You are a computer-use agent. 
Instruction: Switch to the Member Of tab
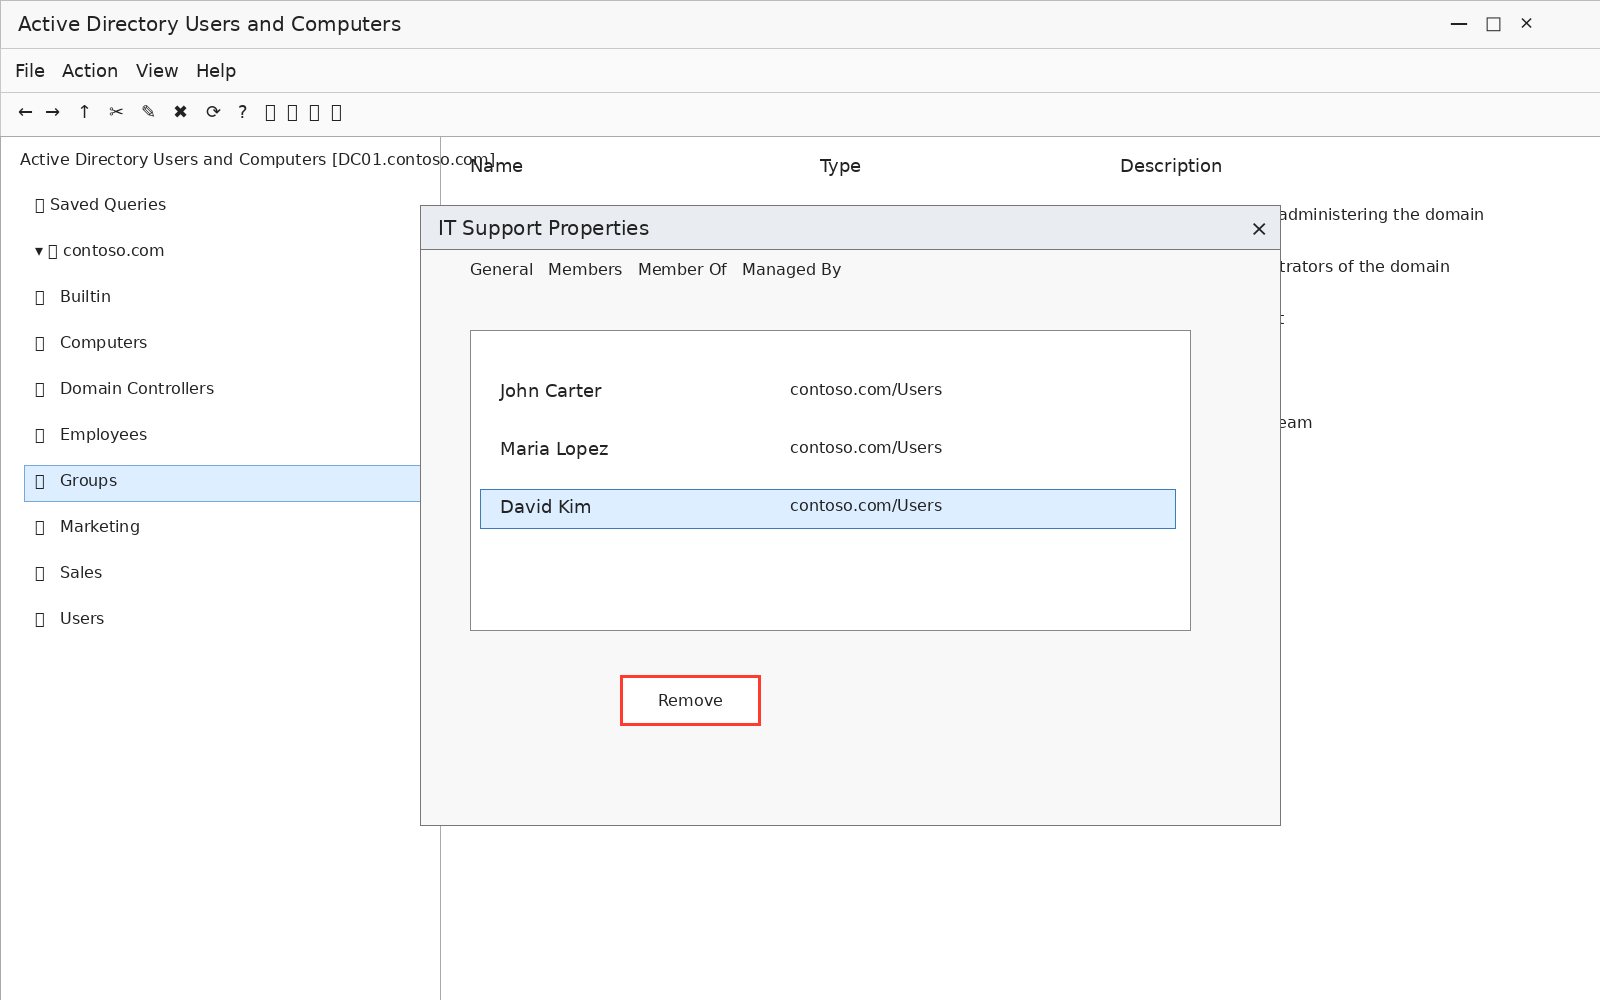pyautogui.click(x=682, y=270)
